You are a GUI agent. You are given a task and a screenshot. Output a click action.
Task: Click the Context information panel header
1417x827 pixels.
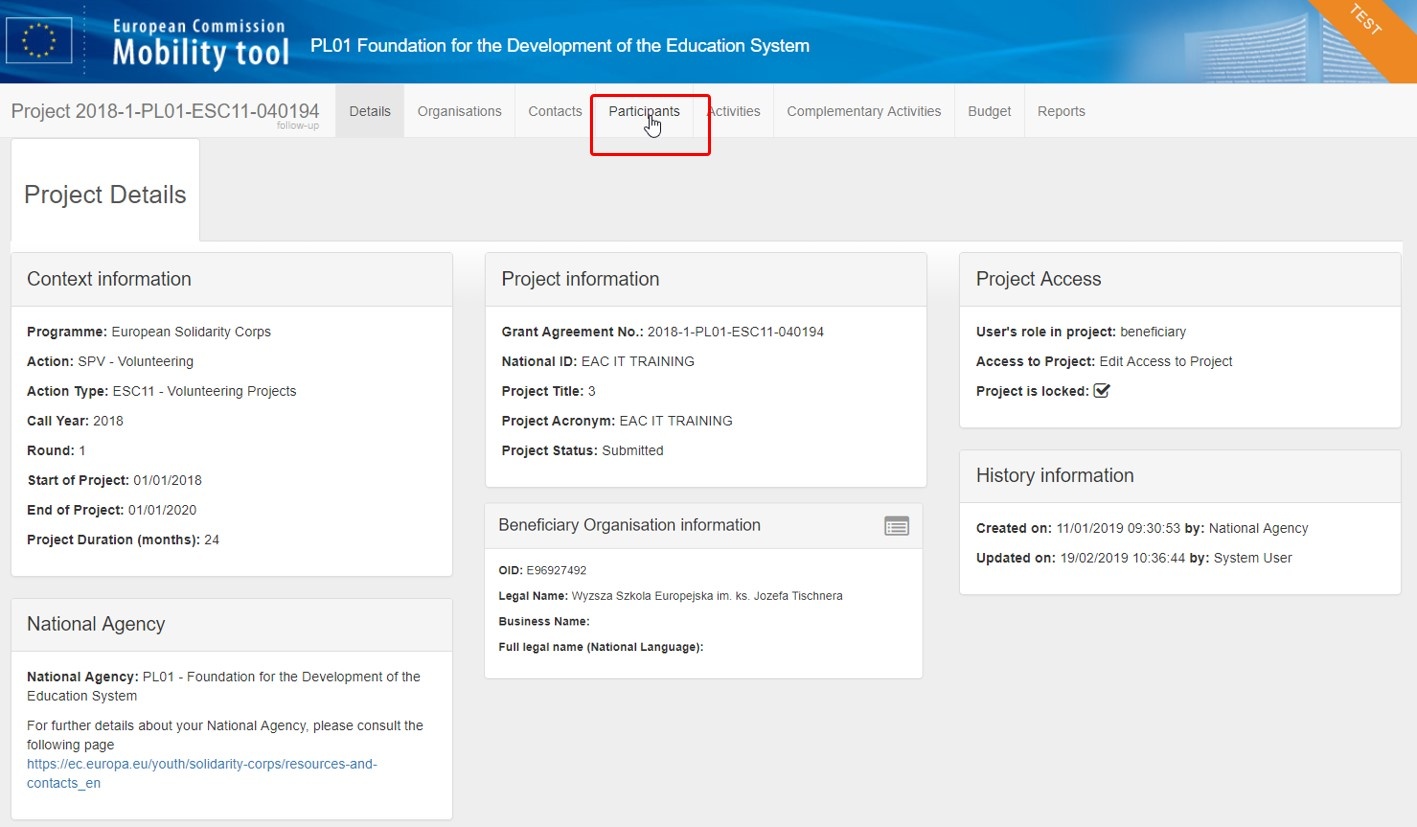pos(232,279)
